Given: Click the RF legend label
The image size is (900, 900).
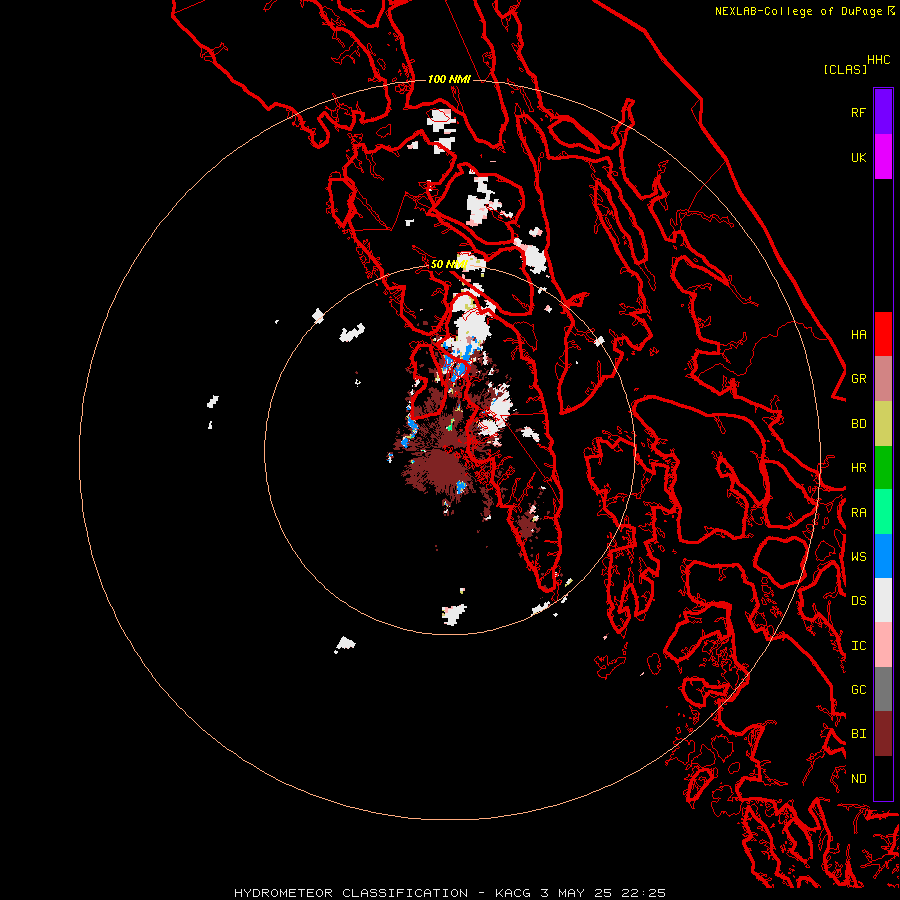Looking at the screenshot, I should [858, 112].
